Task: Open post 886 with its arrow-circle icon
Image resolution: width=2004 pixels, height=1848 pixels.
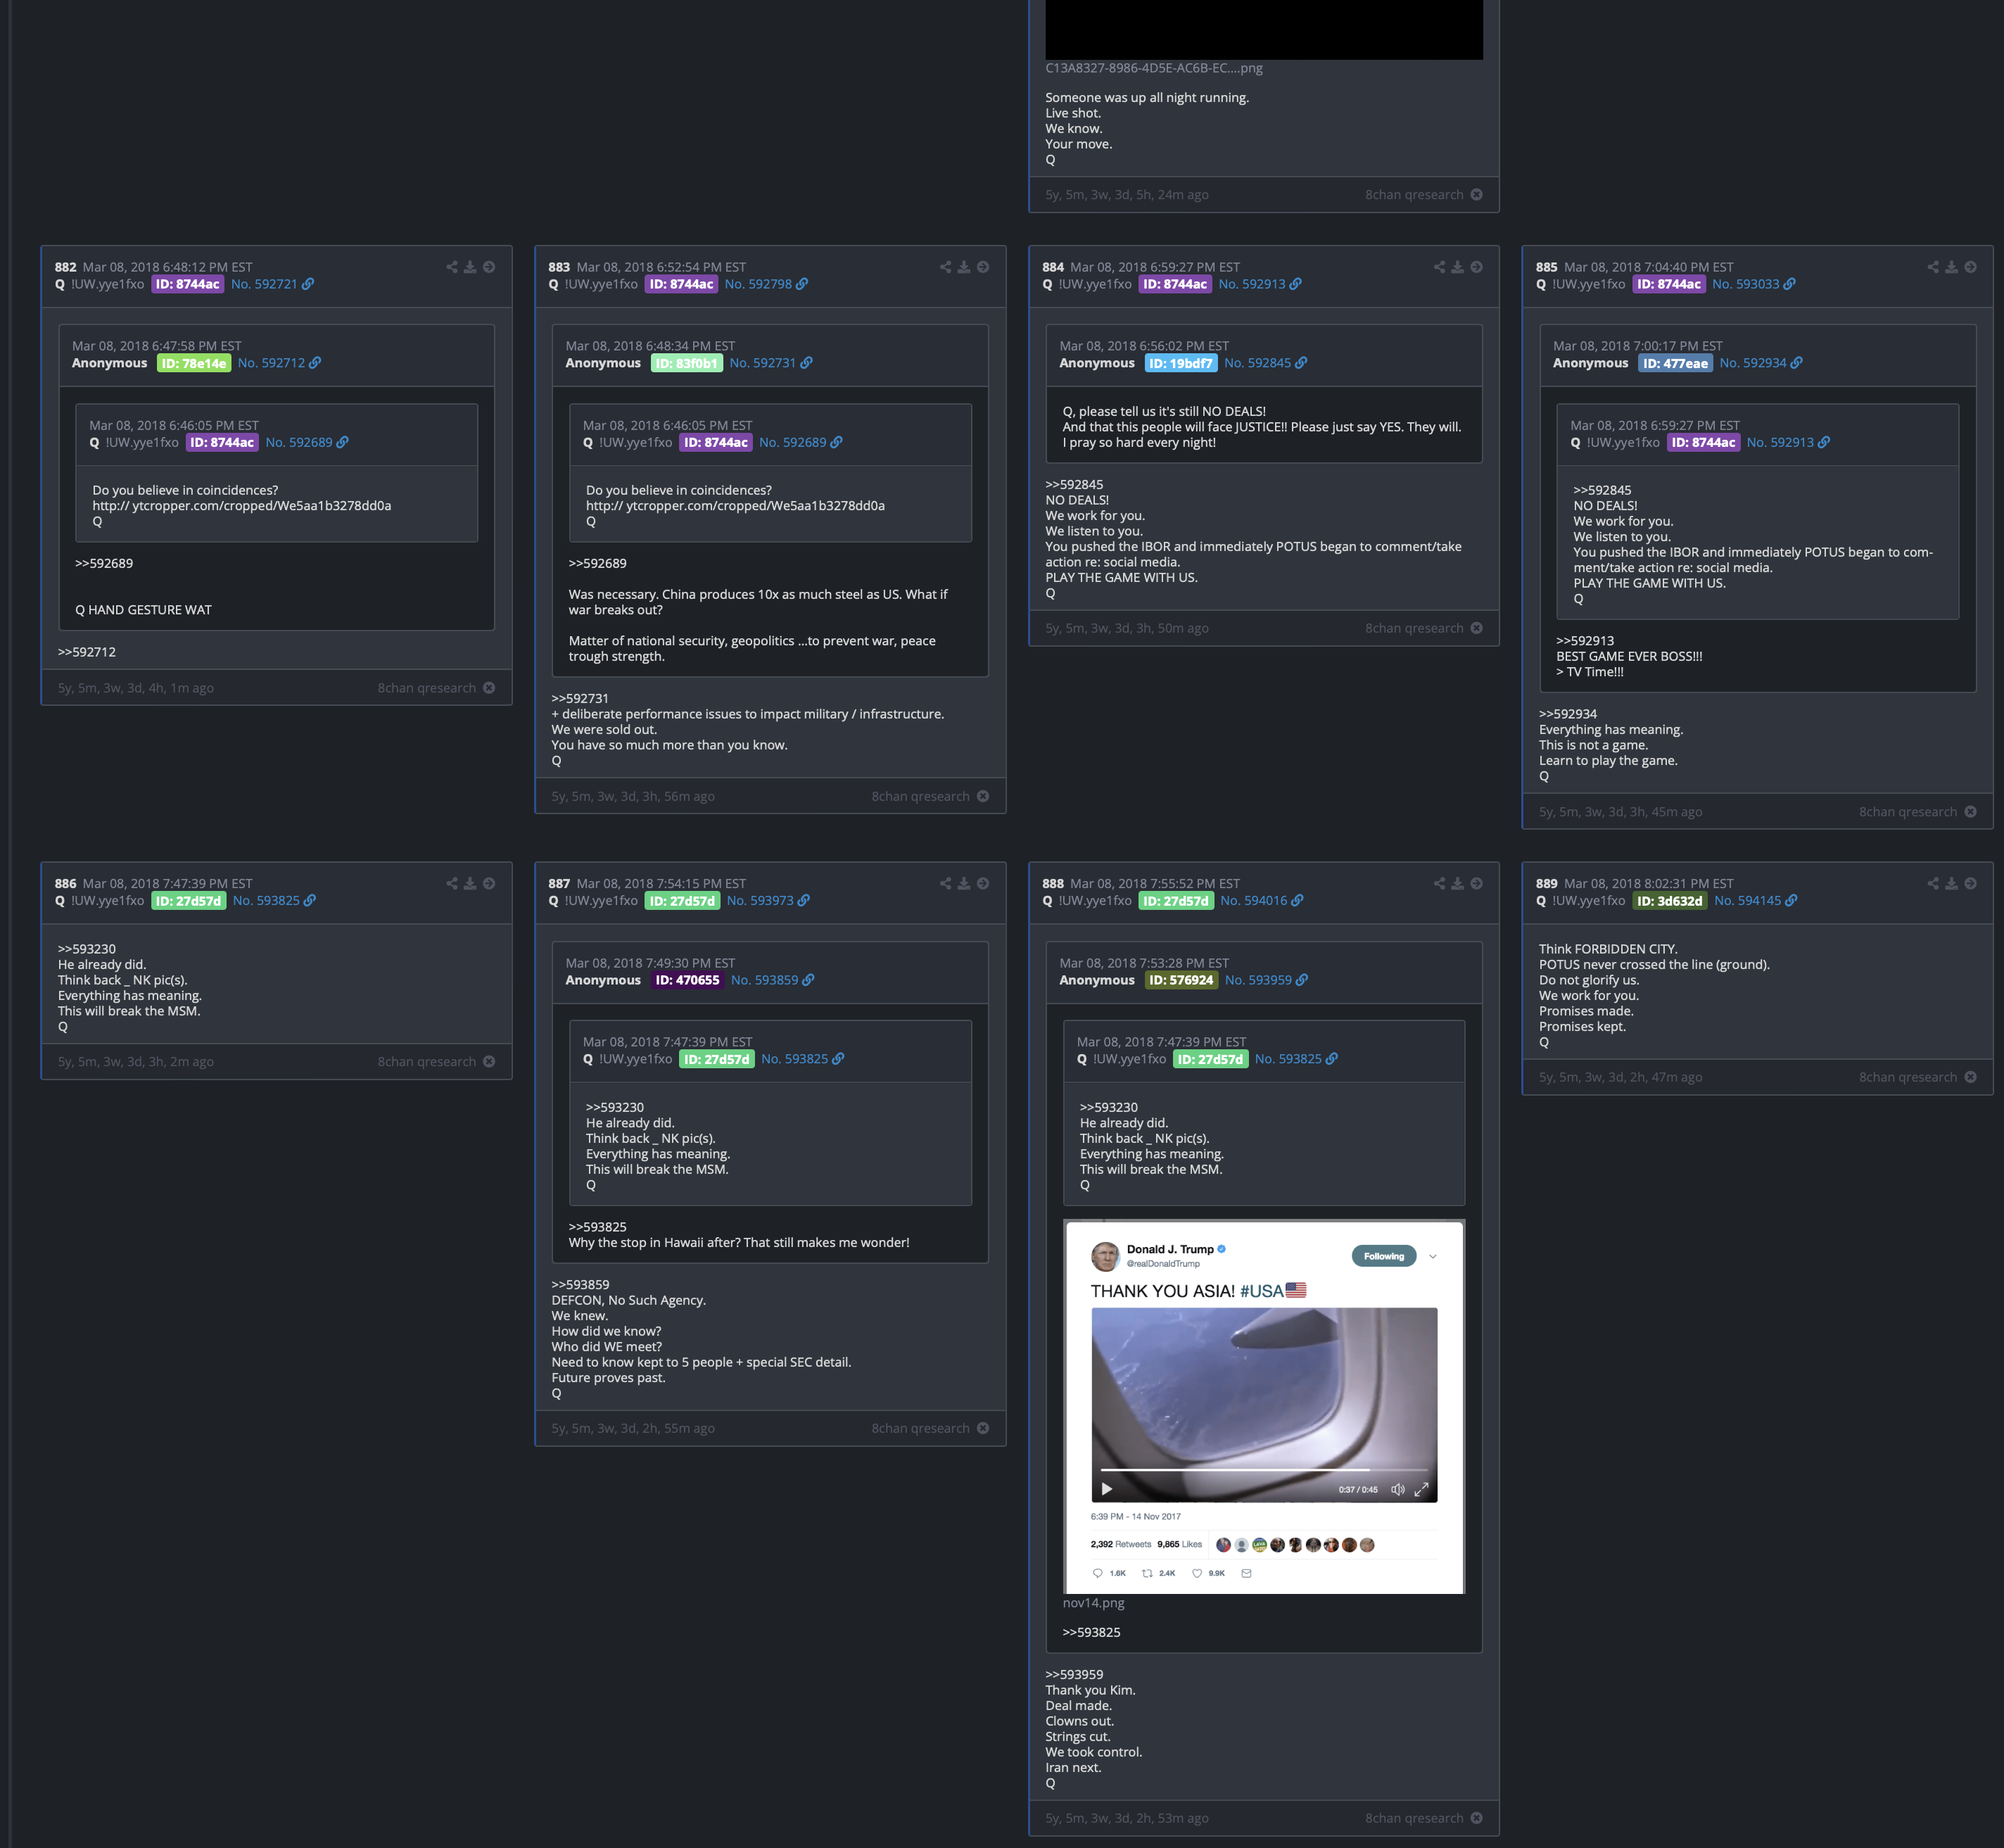Action: tap(489, 884)
